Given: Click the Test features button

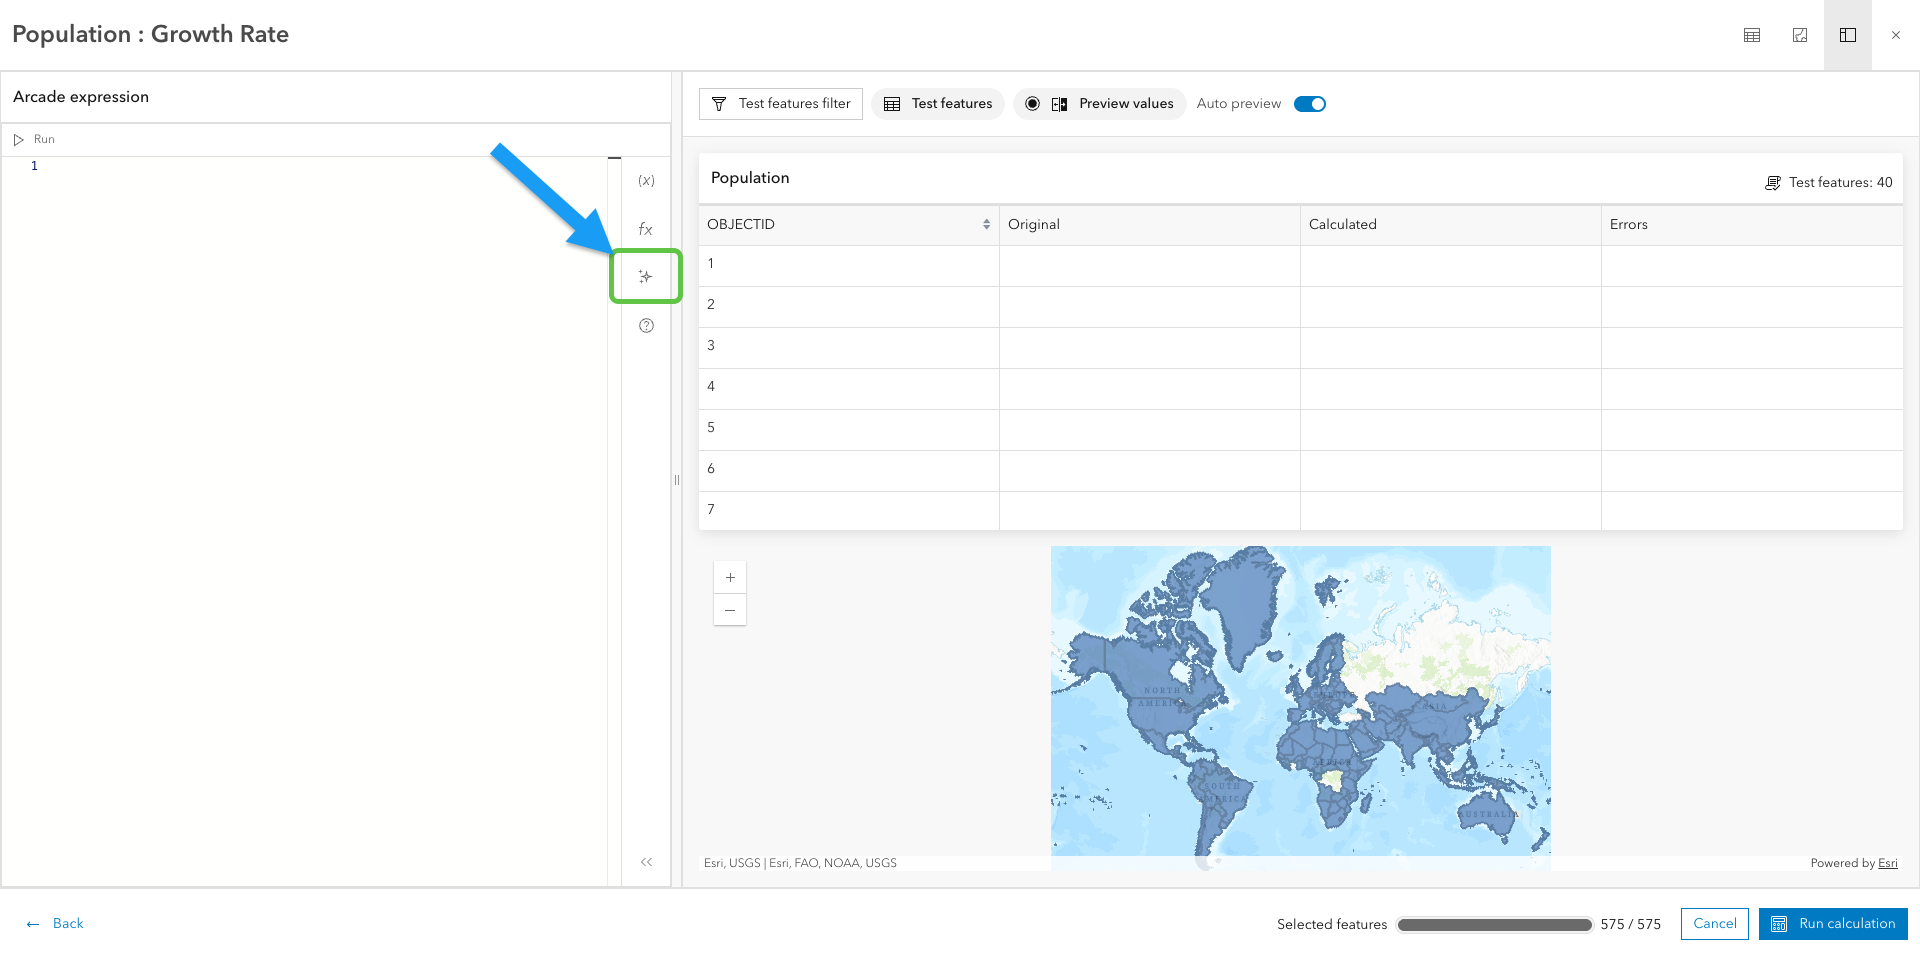Looking at the screenshot, I should tap(938, 104).
